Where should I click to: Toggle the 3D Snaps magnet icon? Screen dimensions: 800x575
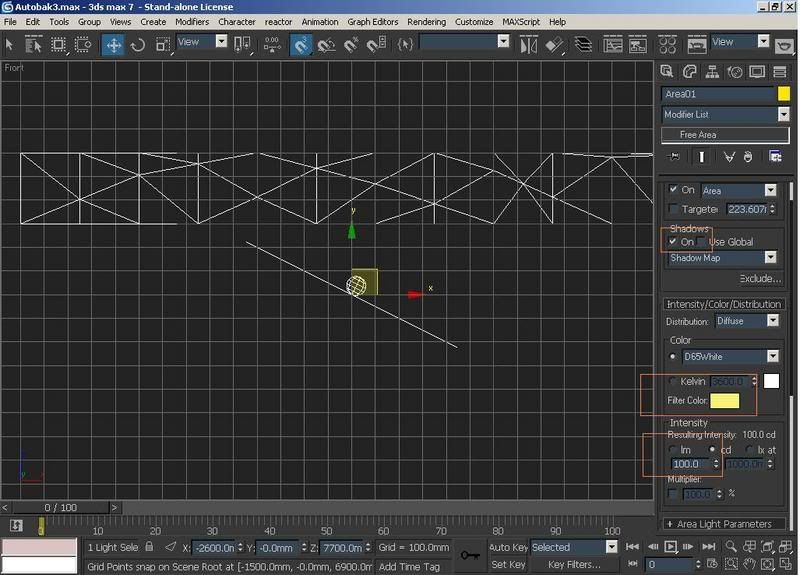[301, 44]
